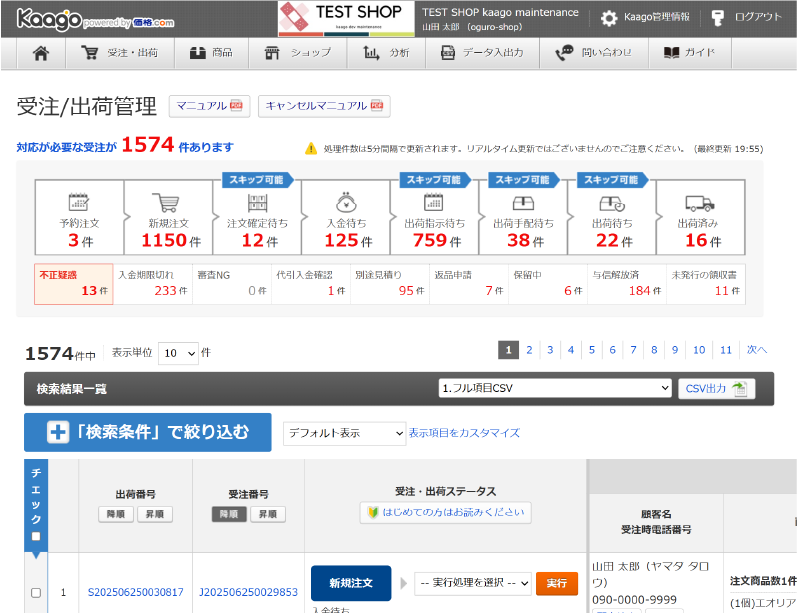The width and height of the screenshot is (797, 613).
Task: Click 次へ pagination link
Action: [757, 350]
